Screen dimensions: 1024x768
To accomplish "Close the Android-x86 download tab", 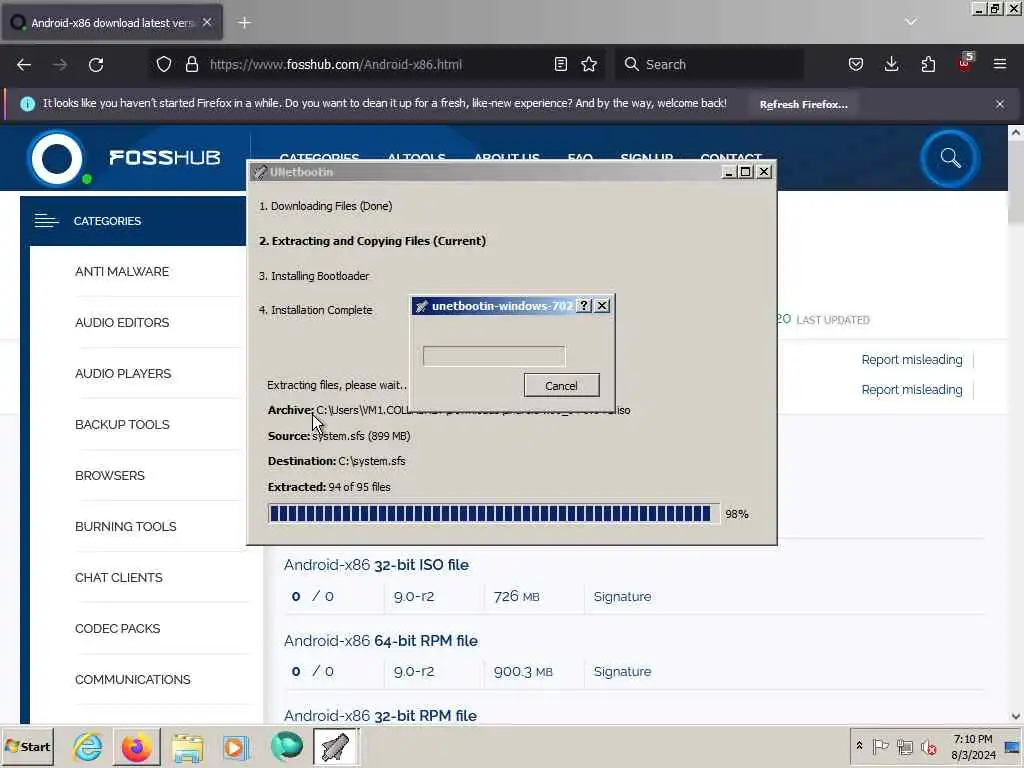I will pos(207,22).
